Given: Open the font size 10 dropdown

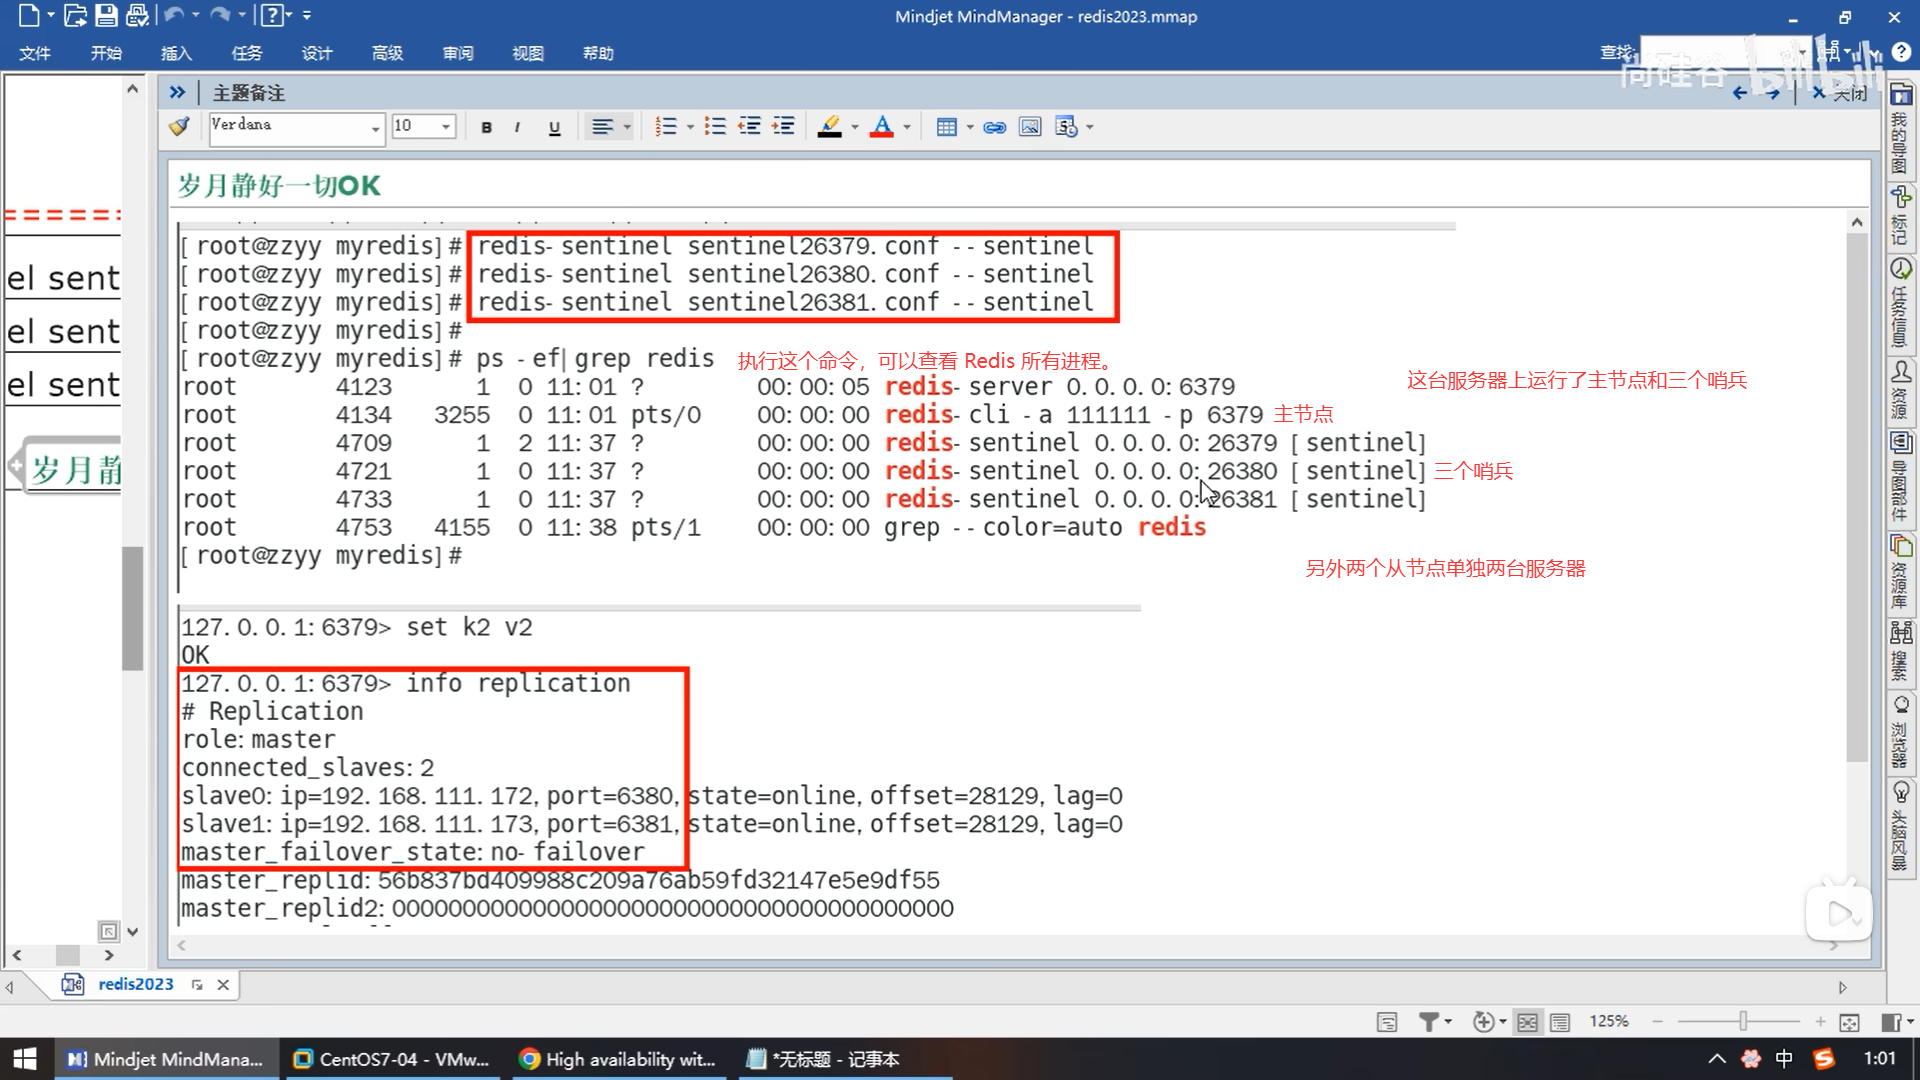Looking at the screenshot, I should (x=446, y=127).
